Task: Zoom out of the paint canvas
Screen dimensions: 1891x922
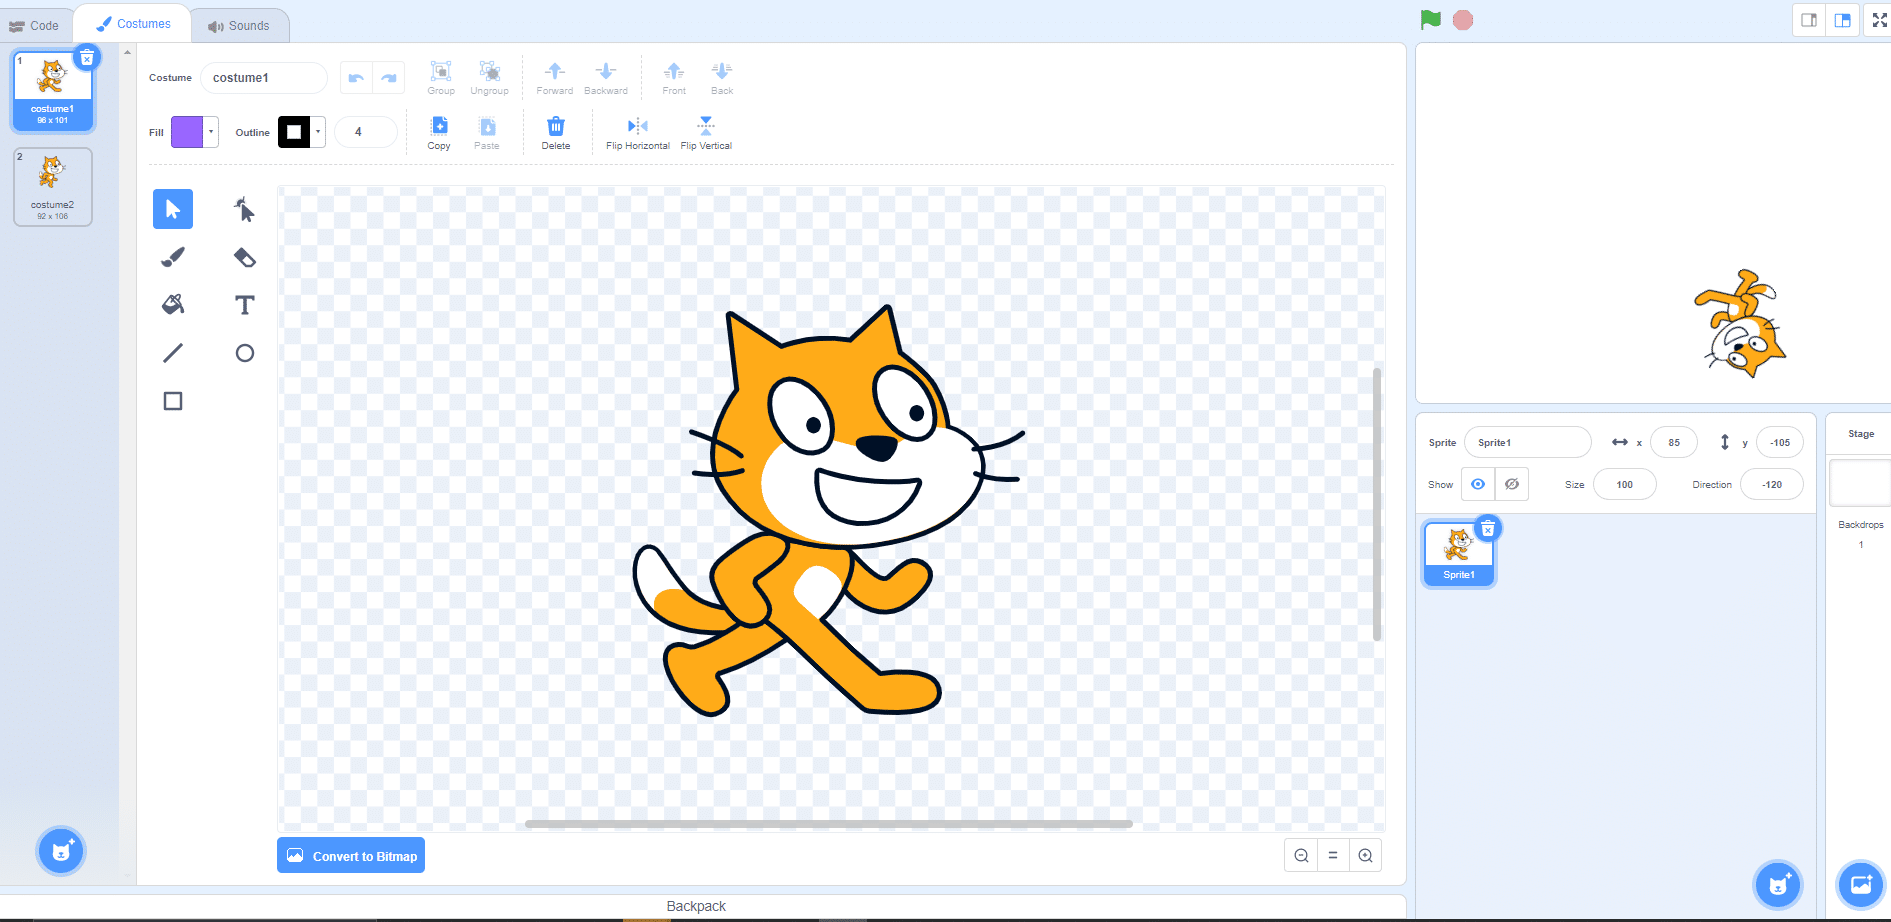Action: 1301,856
